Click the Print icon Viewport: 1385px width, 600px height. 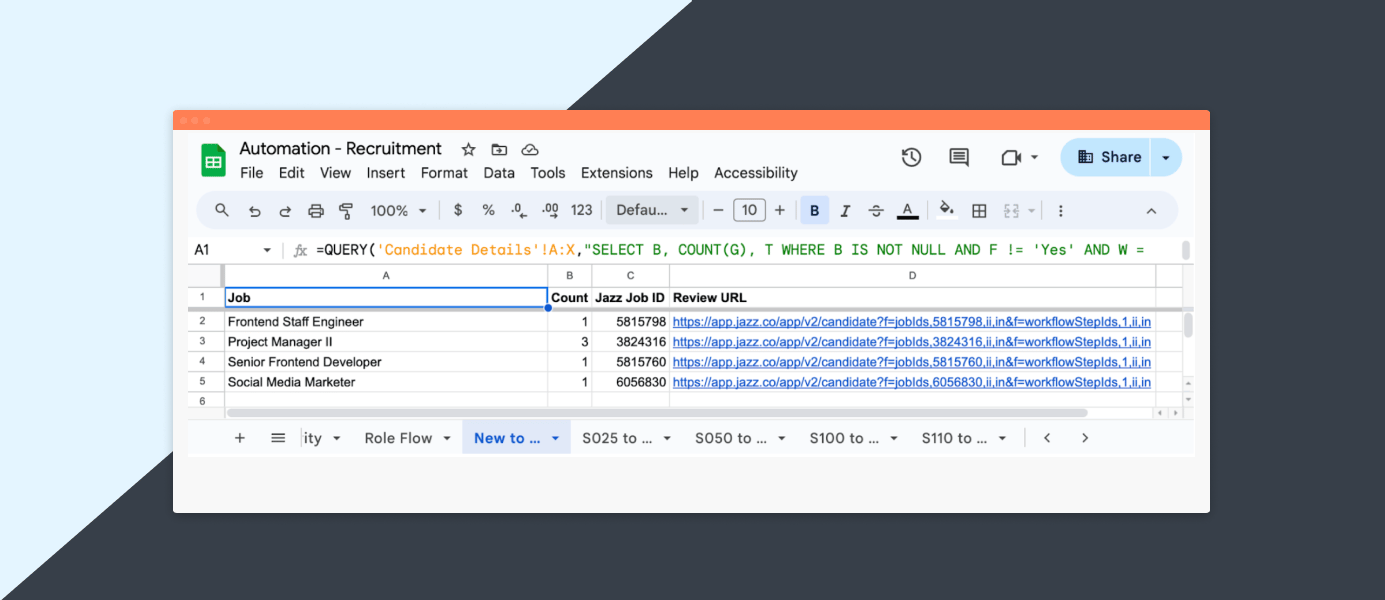(x=315, y=210)
